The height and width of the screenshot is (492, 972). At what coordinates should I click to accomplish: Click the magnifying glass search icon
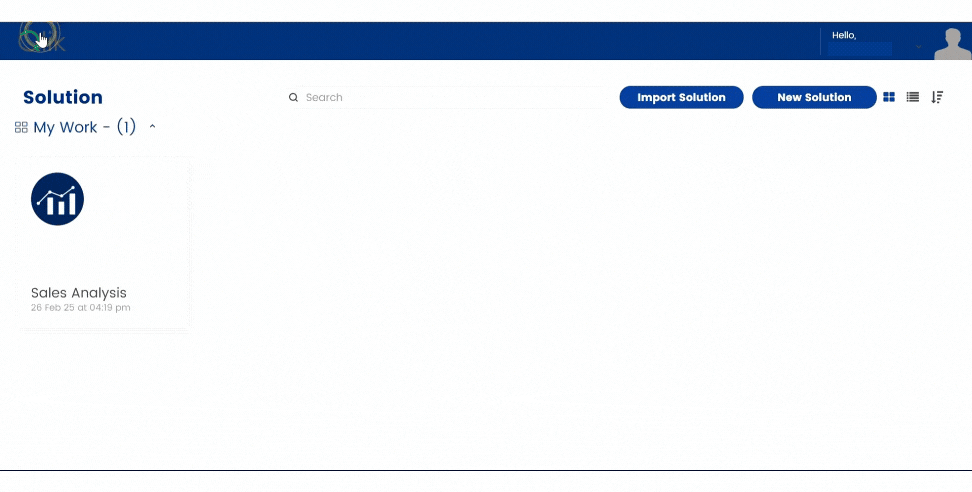coord(293,98)
